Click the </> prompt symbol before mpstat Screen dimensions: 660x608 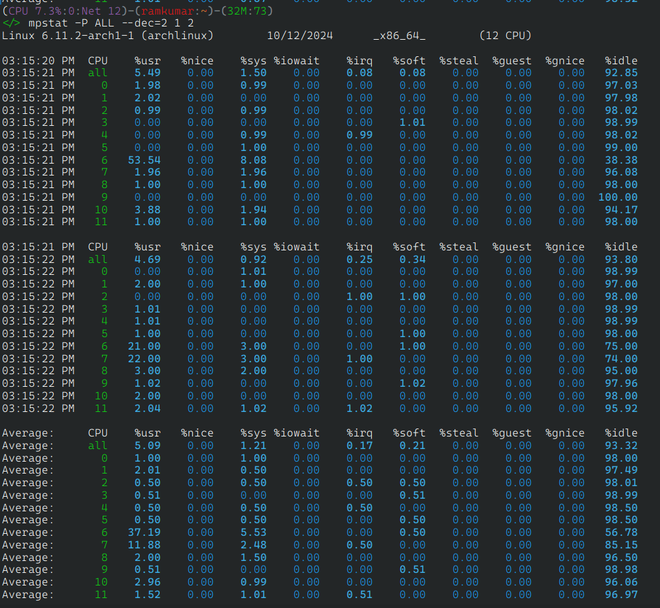pyautogui.click(x=12, y=23)
